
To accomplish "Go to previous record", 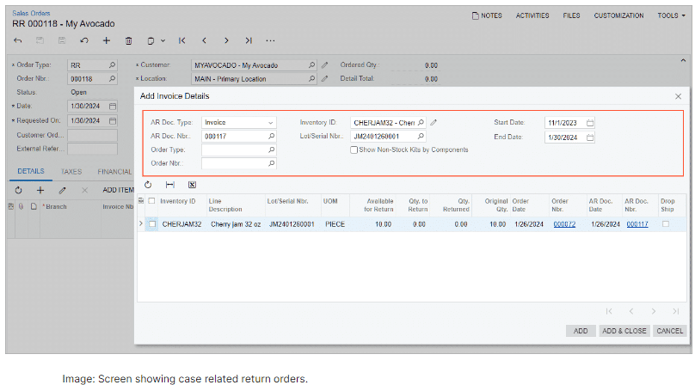I will [x=204, y=41].
